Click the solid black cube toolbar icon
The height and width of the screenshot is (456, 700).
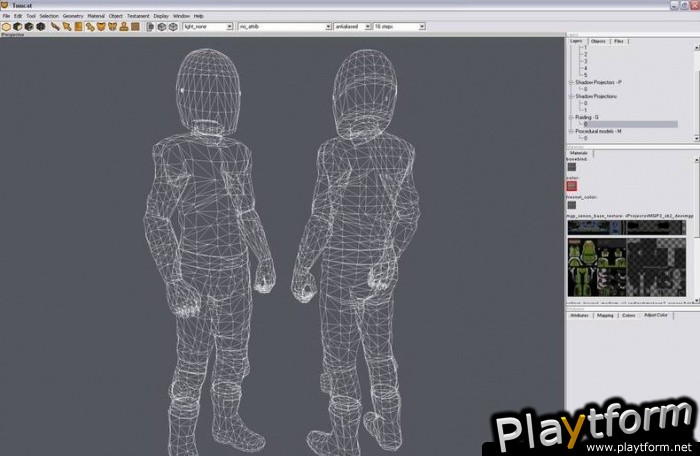click(41, 27)
